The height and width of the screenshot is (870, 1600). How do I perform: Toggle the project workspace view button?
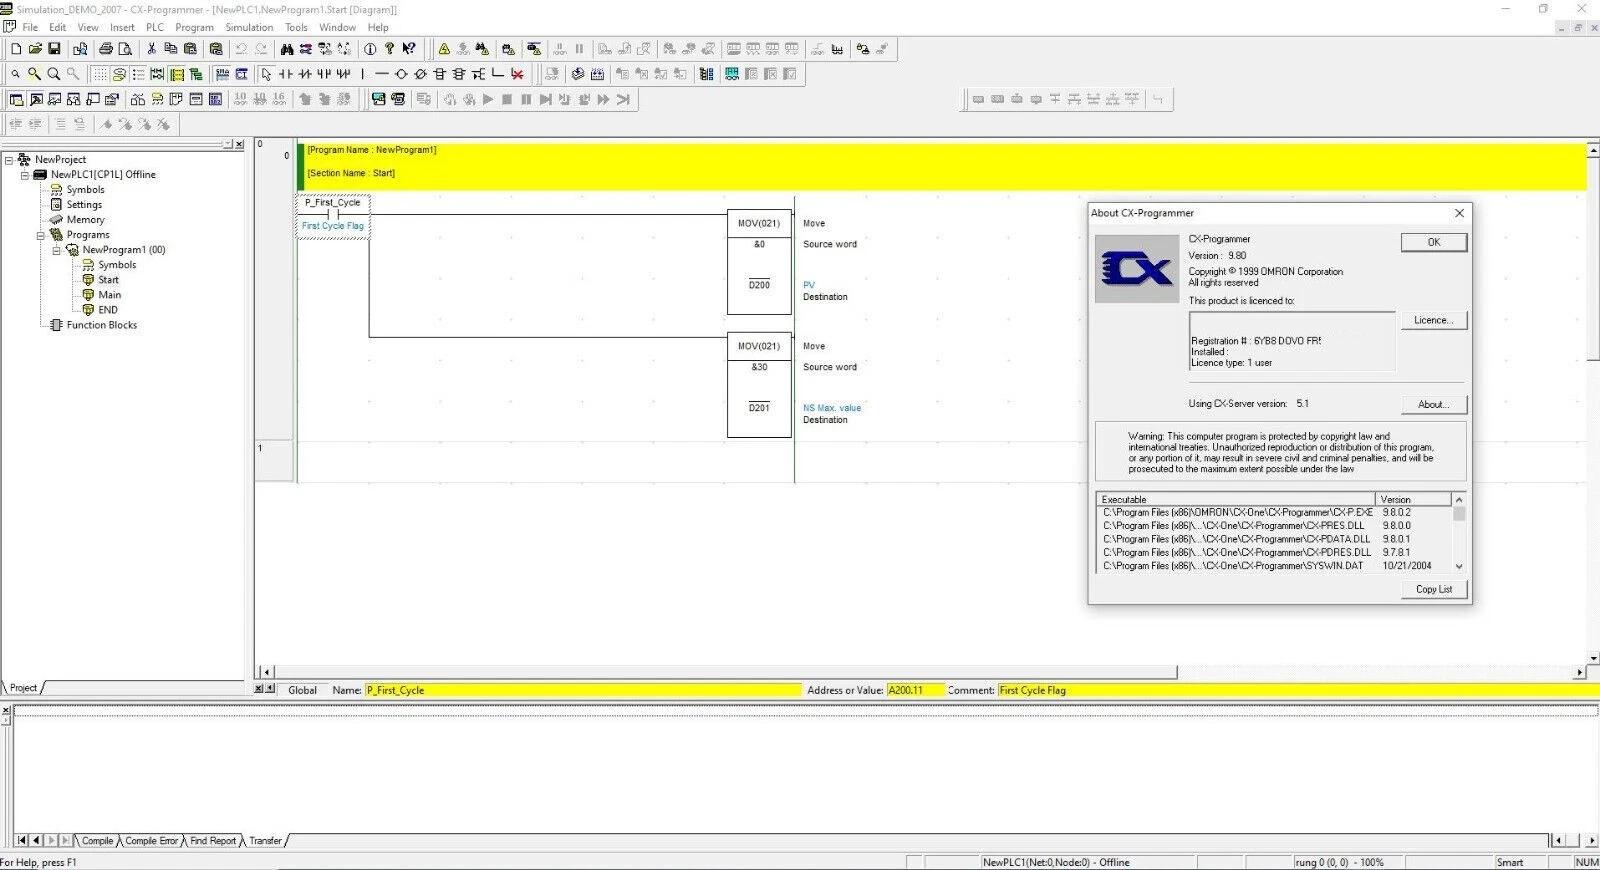(x=16, y=99)
